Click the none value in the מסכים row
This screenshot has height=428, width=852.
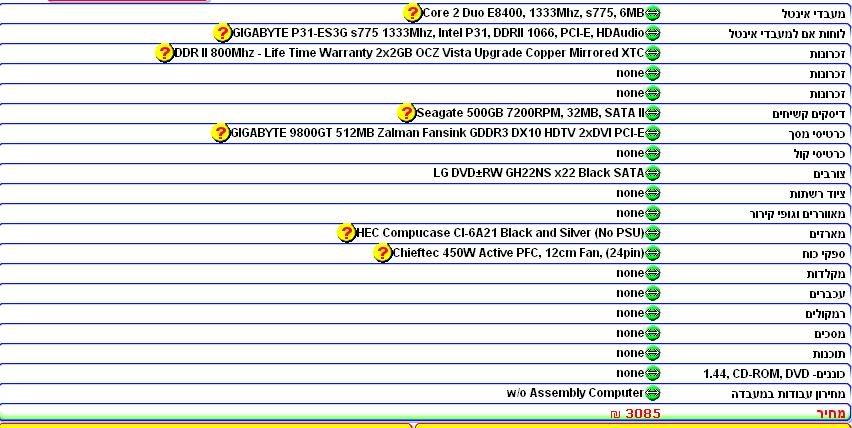click(630, 332)
